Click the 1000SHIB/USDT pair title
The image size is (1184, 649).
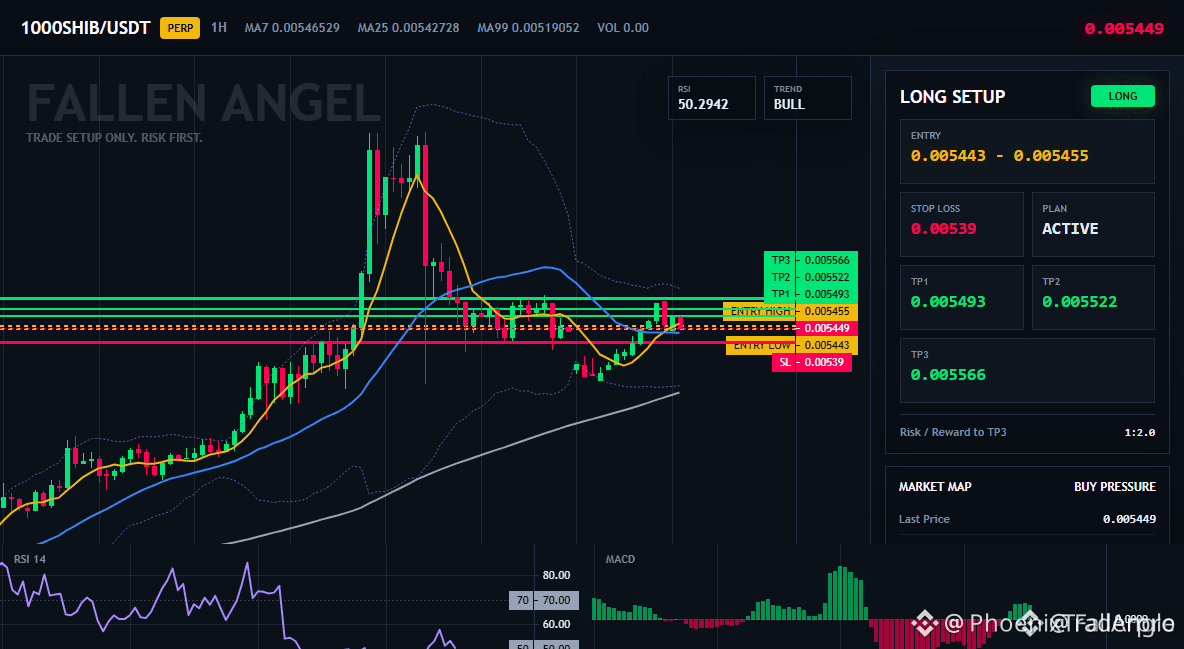(x=85, y=28)
